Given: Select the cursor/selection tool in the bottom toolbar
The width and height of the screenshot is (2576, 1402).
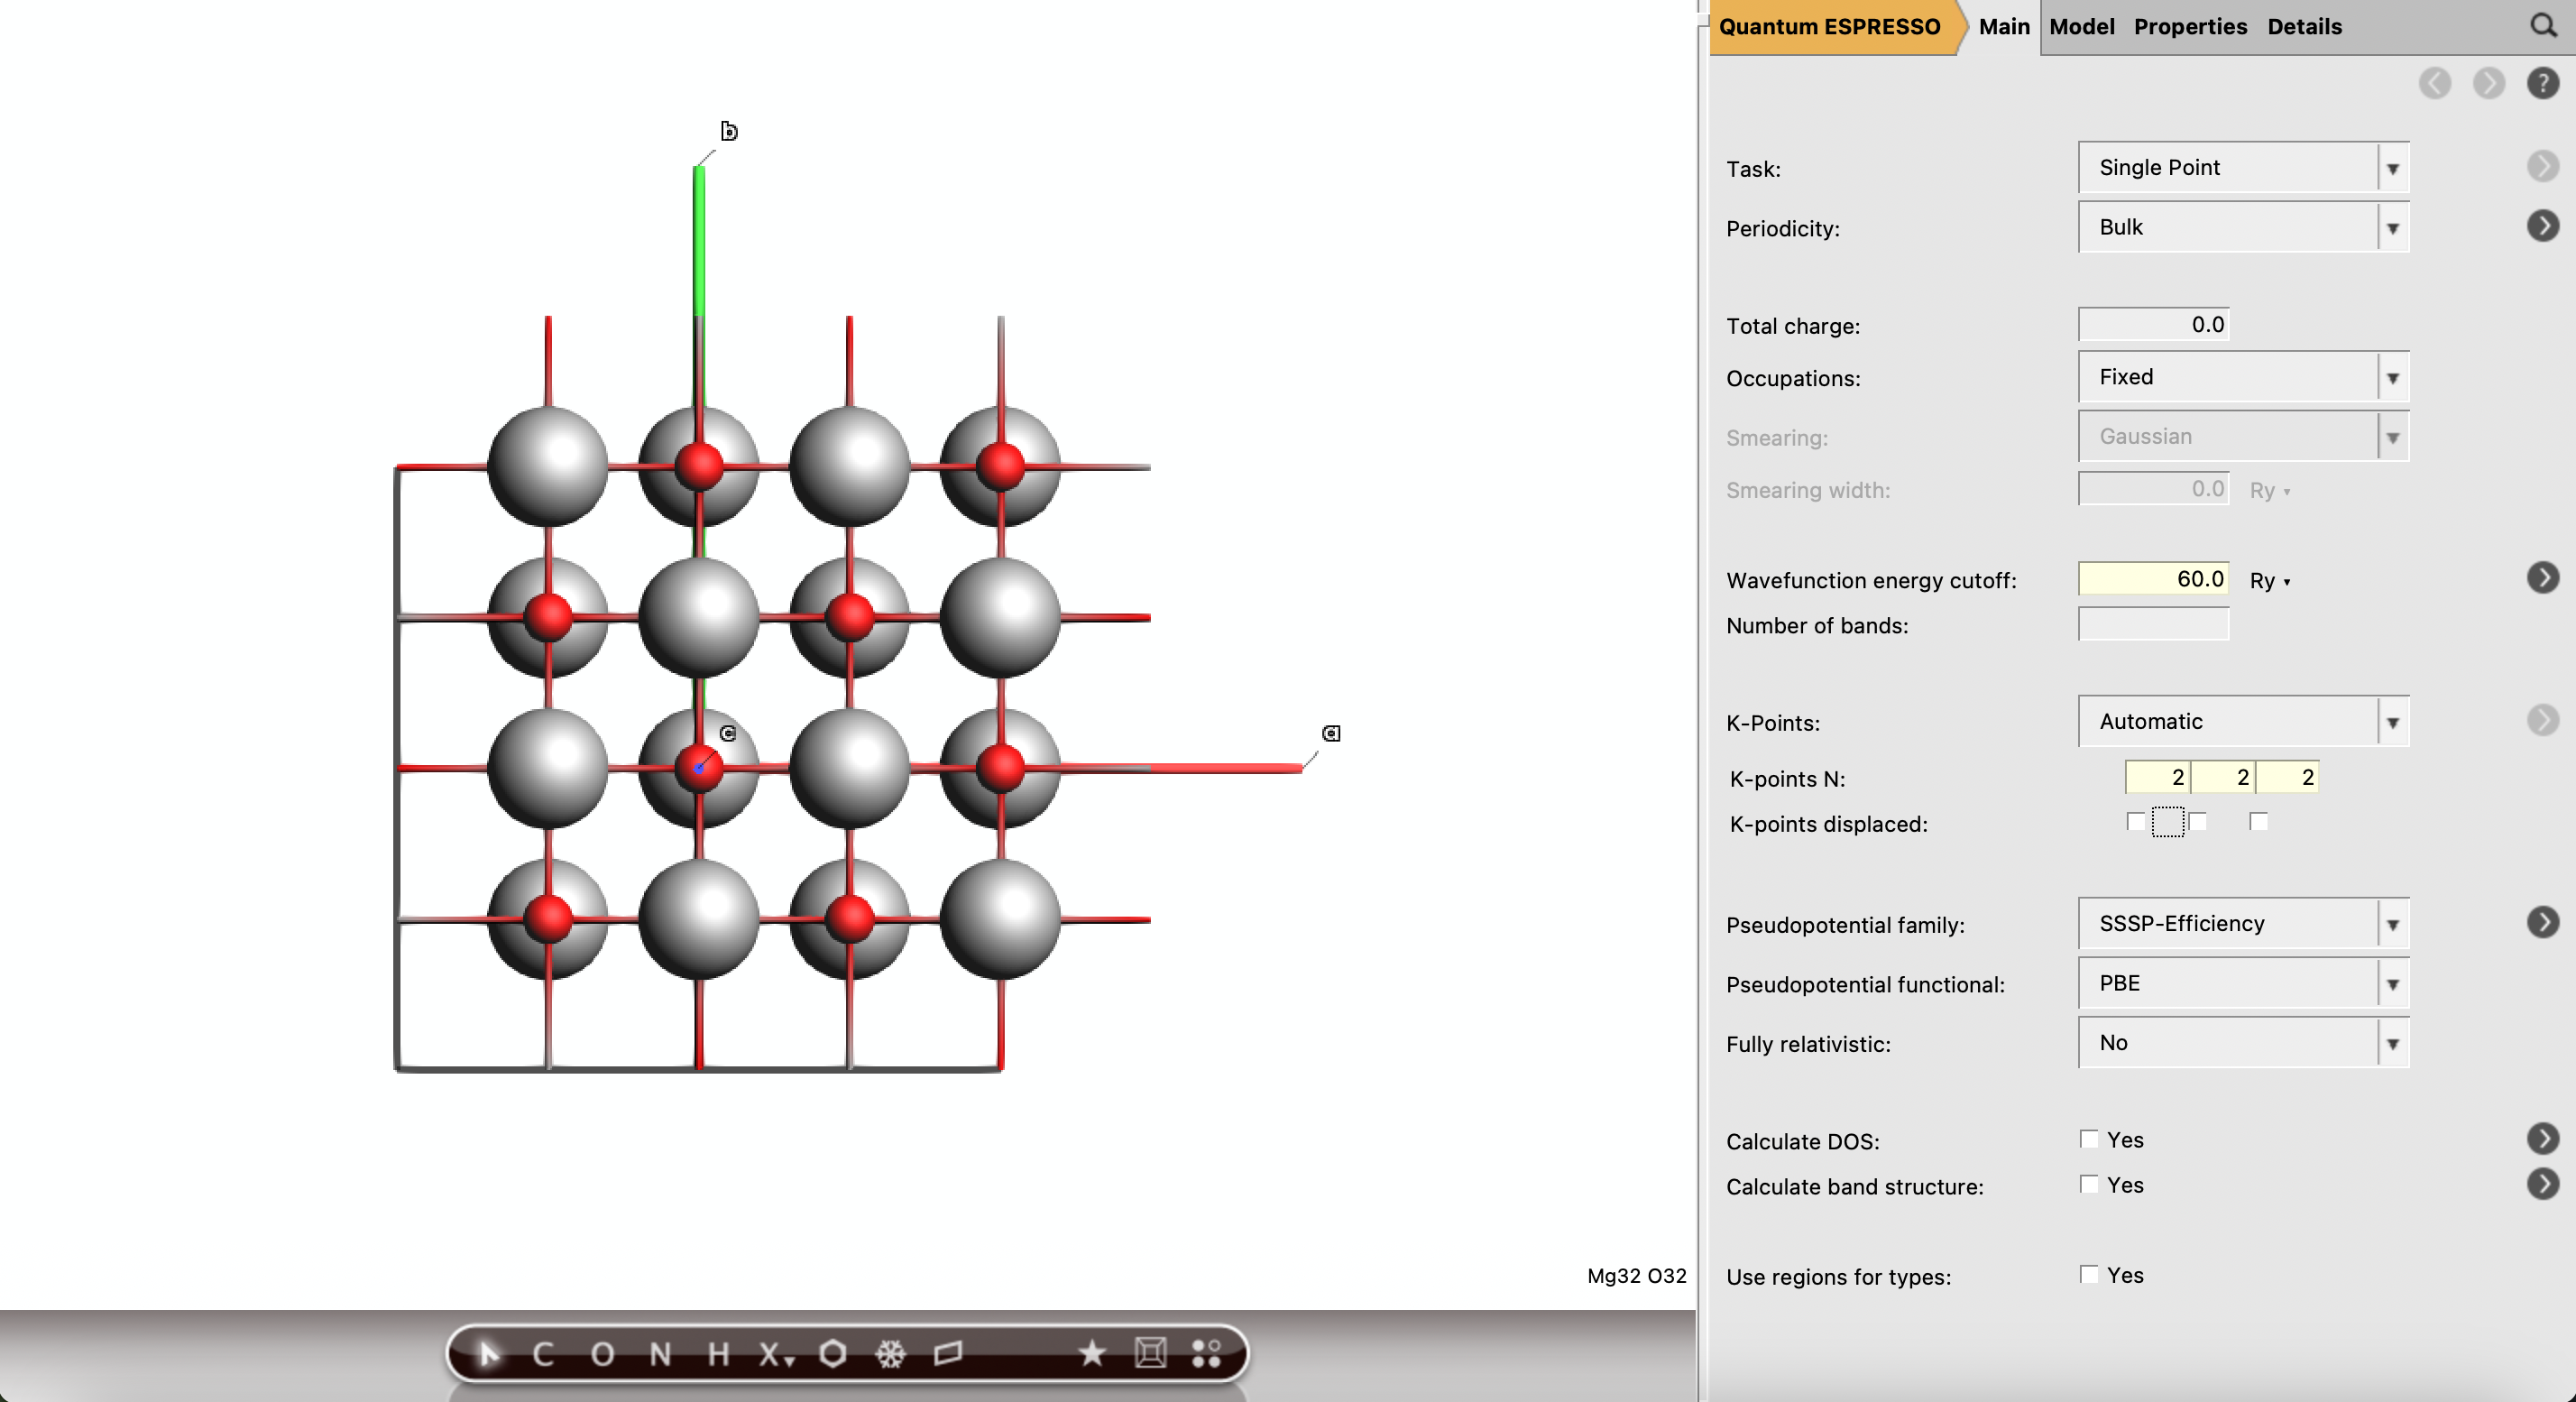Looking at the screenshot, I should coord(487,1355).
